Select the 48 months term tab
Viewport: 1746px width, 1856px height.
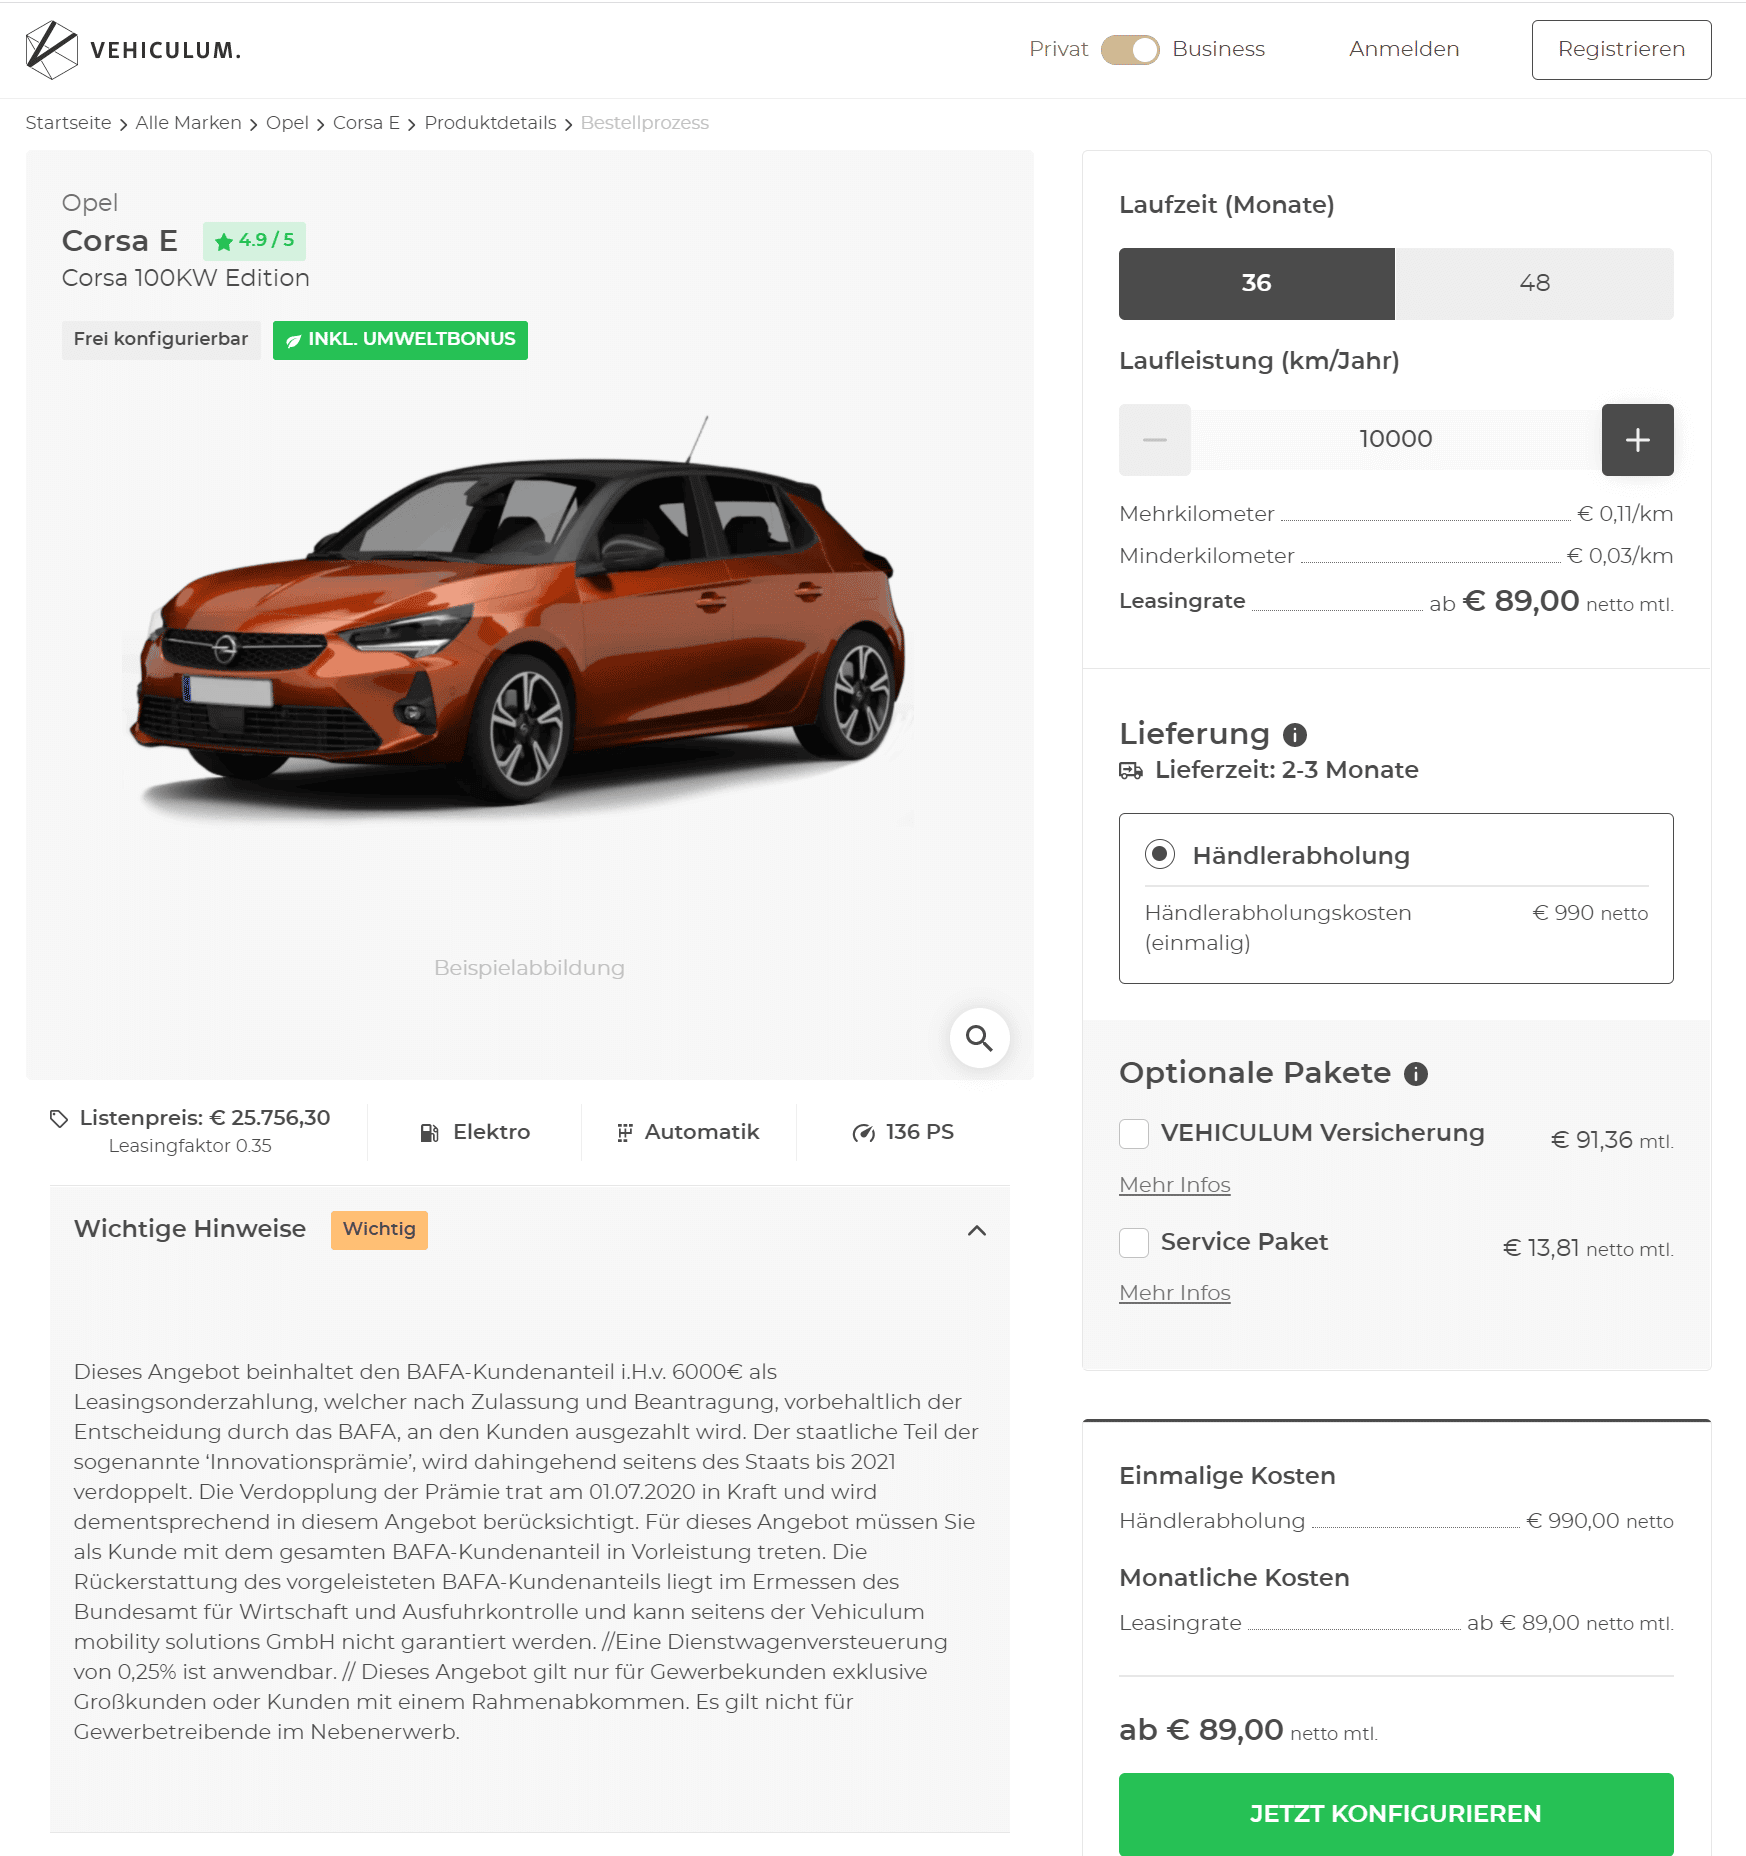(1534, 284)
